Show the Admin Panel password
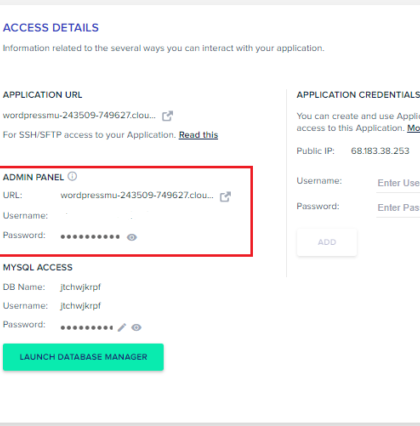420x426 pixels. [x=132, y=237]
